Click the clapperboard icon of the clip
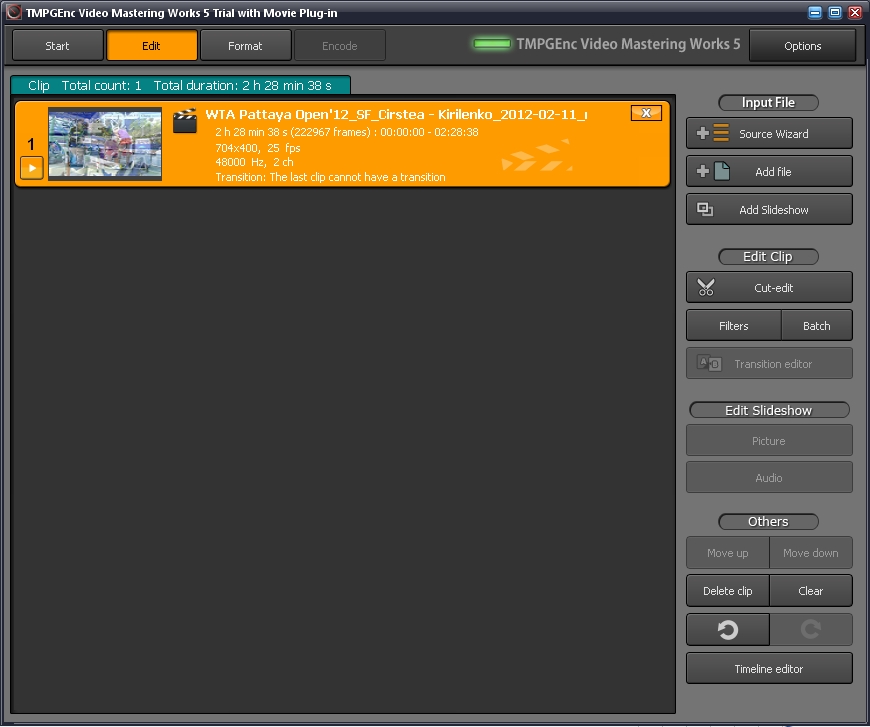The image size is (870, 727). coord(185,121)
